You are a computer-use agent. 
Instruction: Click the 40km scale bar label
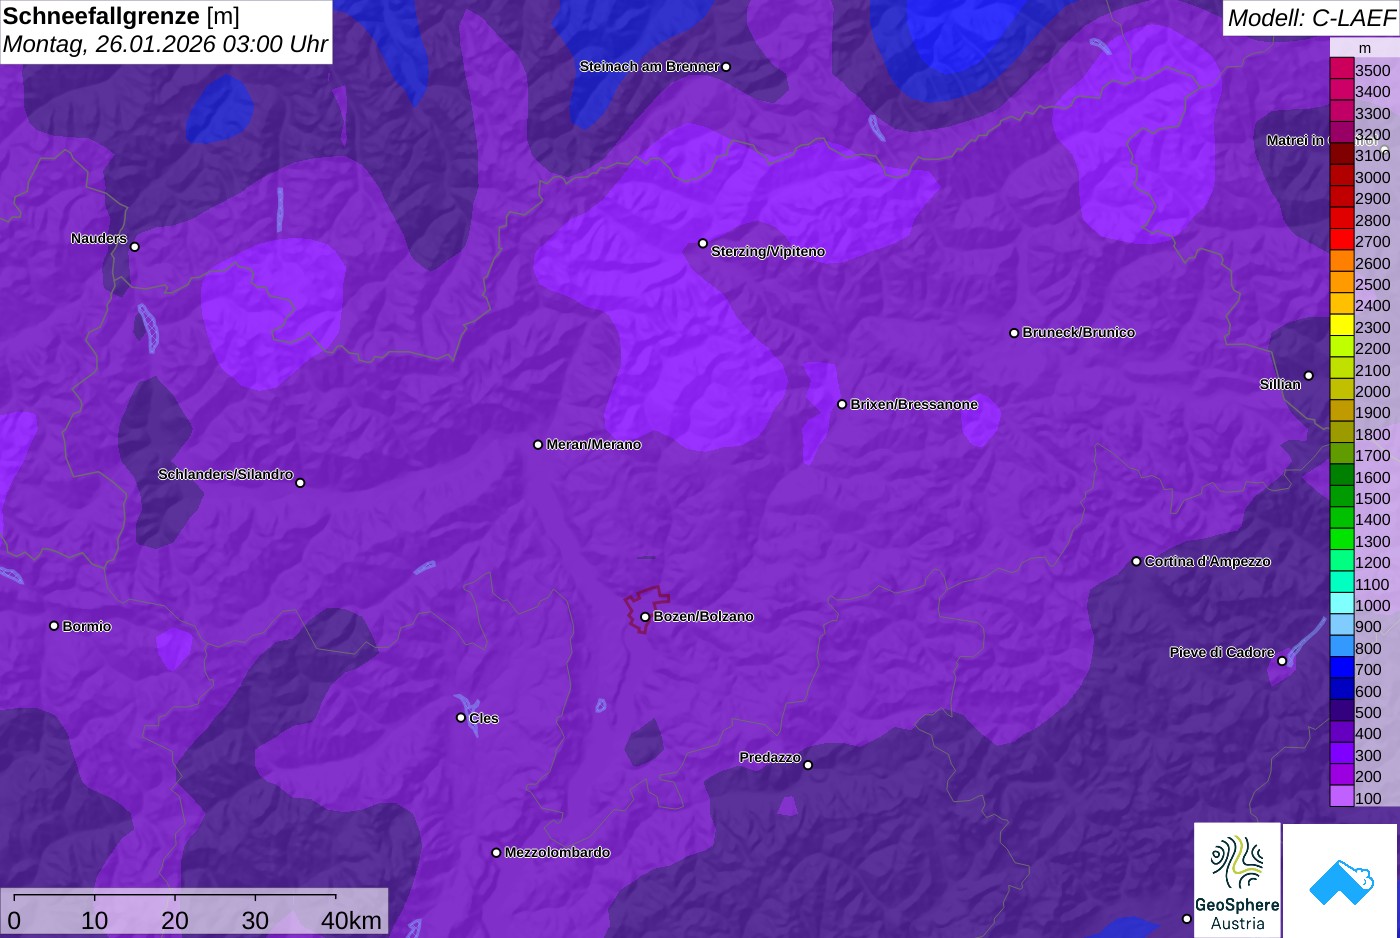[351, 920]
